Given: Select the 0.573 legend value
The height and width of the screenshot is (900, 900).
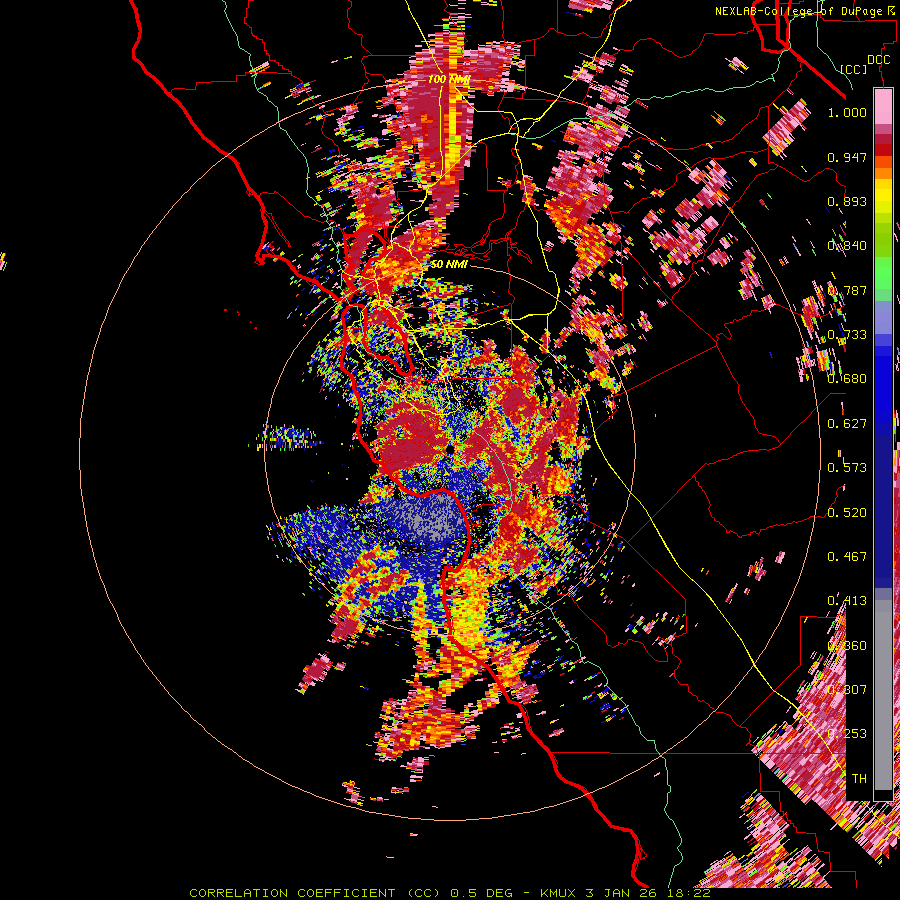Looking at the screenshot, I should click(847, 468).
